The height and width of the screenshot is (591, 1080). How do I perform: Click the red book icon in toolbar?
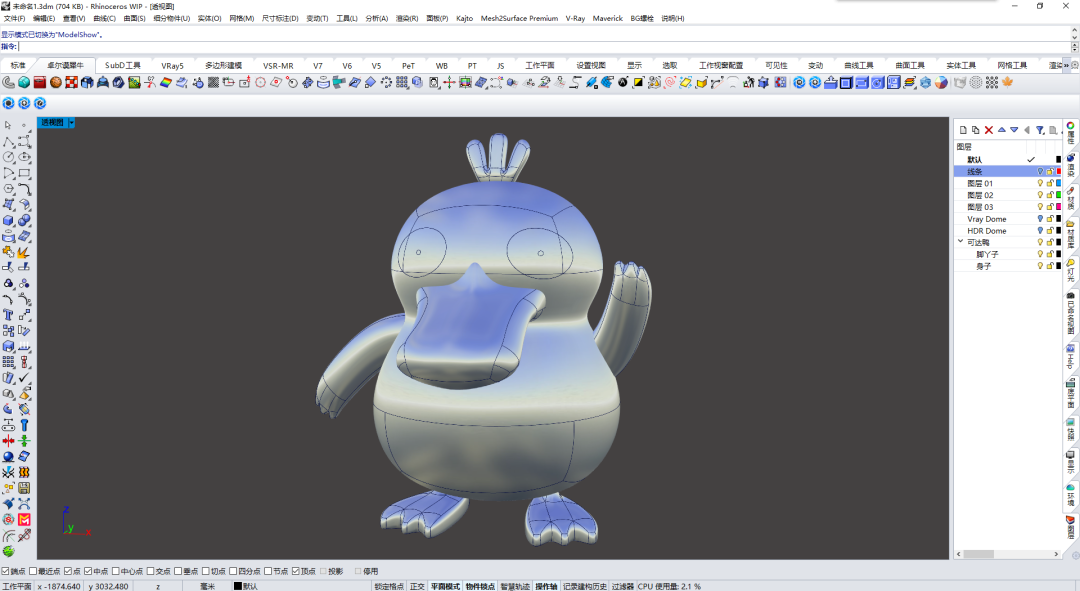tap(39, 83)
